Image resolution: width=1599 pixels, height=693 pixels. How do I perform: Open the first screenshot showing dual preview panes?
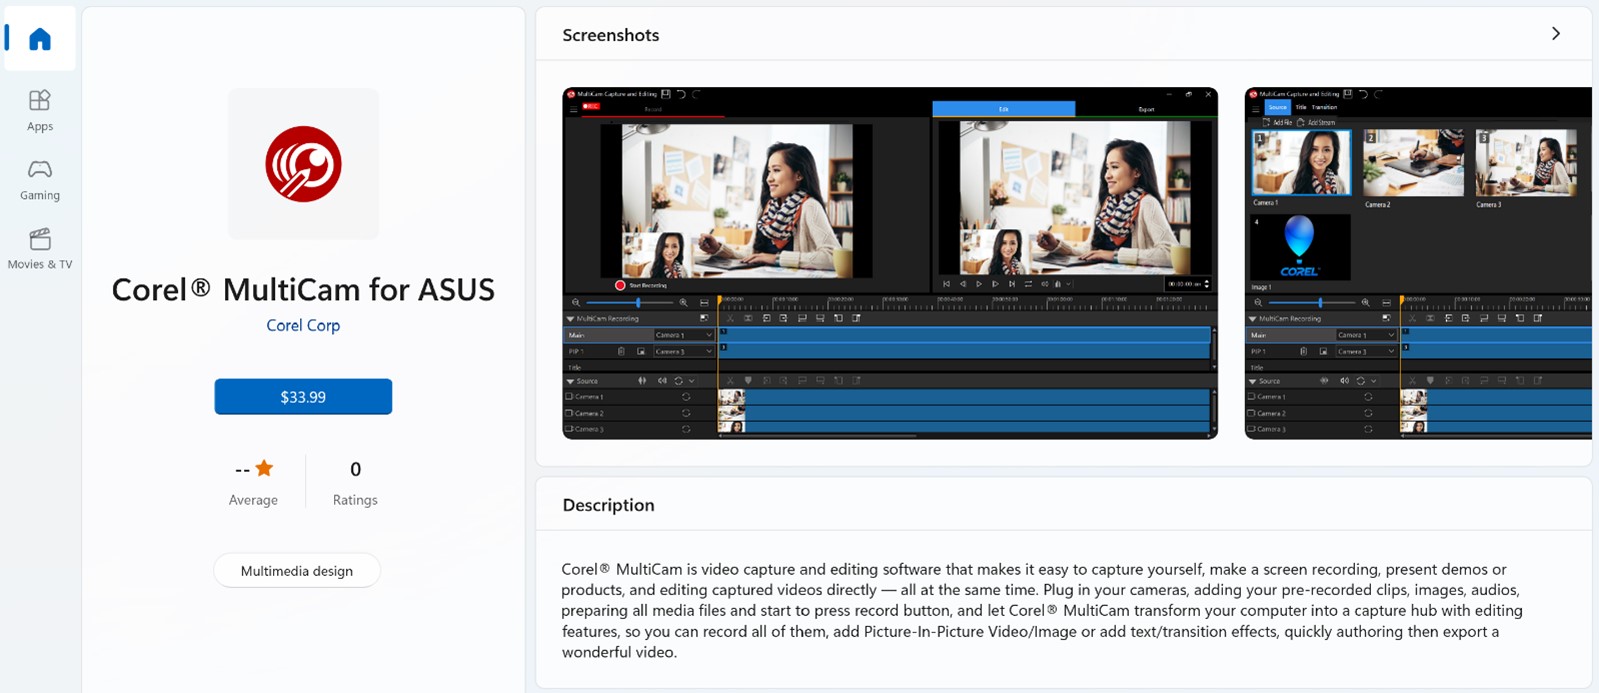890,263
